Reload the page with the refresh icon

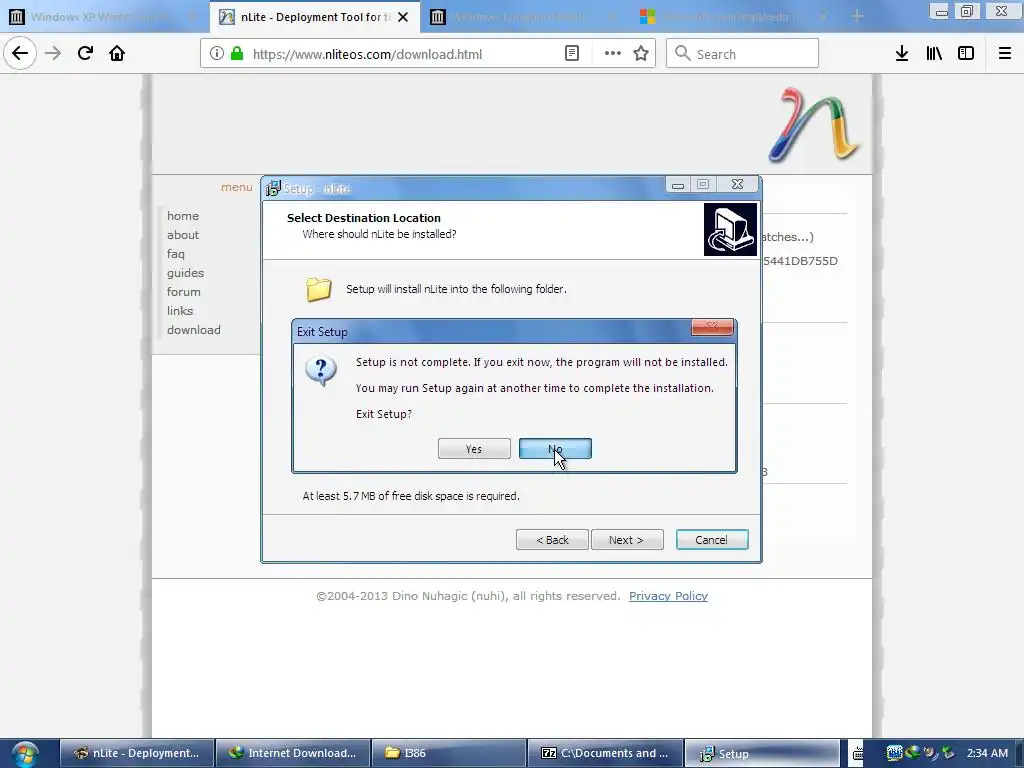[85, 53]
